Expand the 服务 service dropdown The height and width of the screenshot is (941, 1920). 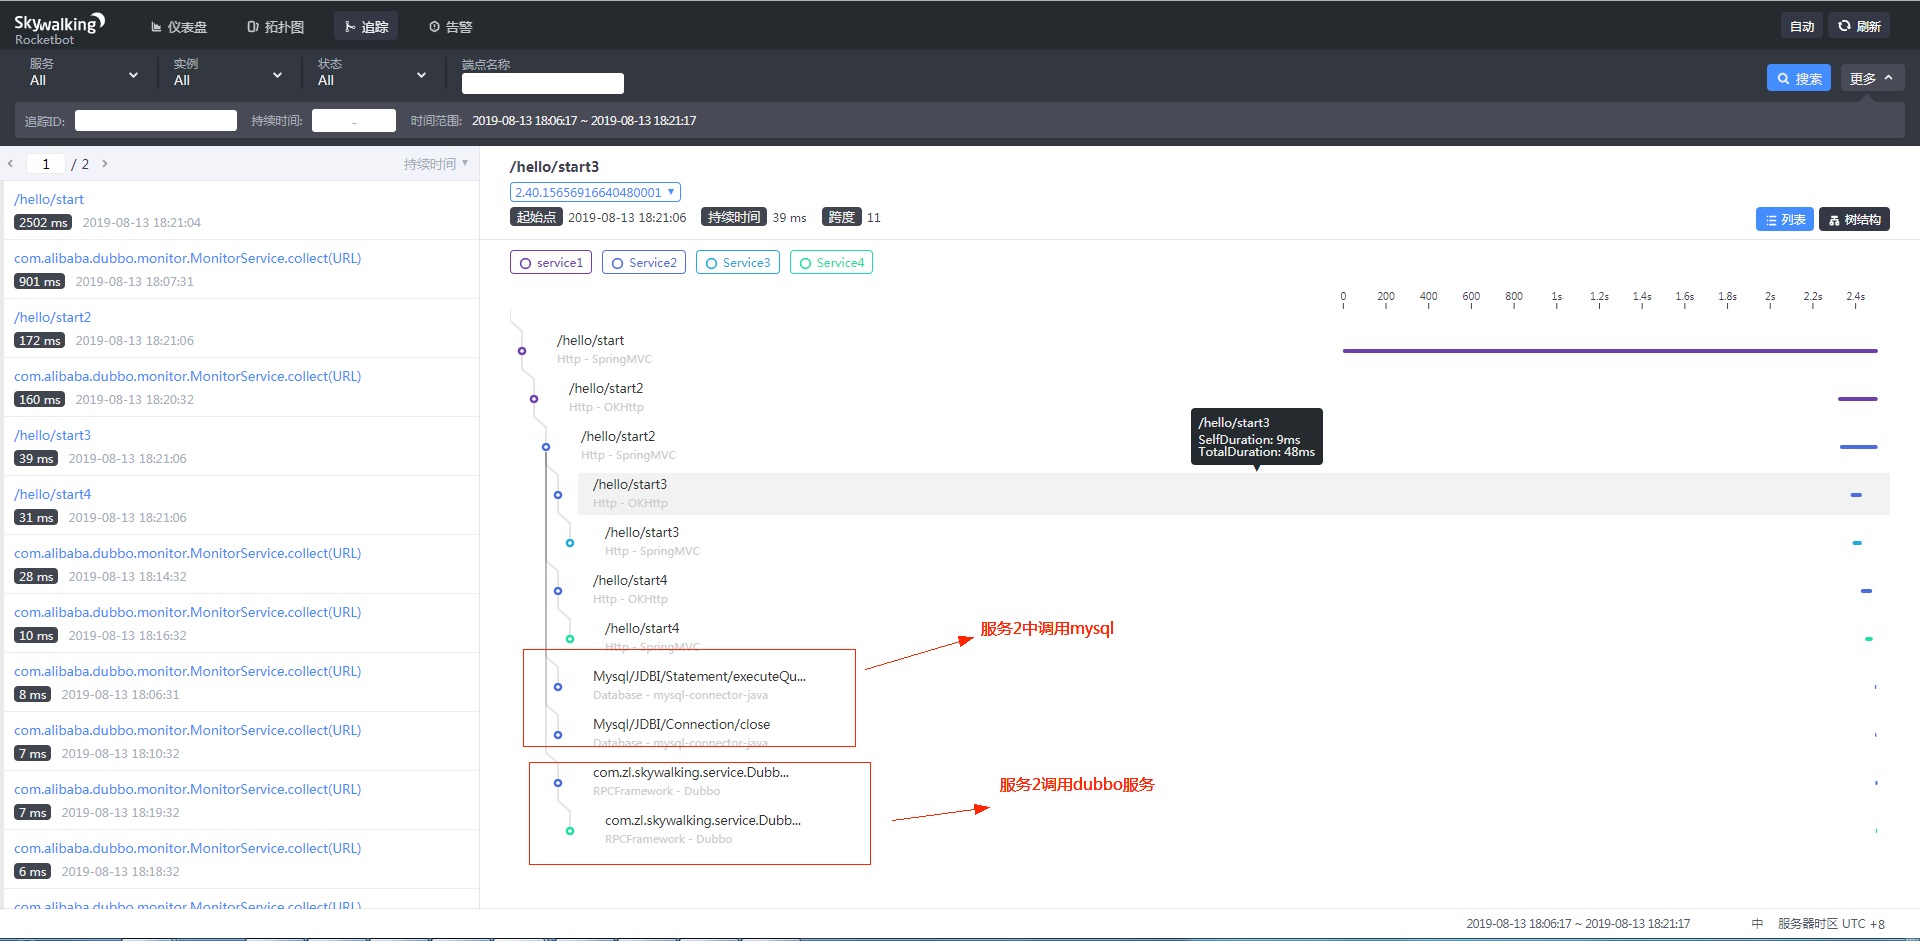point(84,73)
